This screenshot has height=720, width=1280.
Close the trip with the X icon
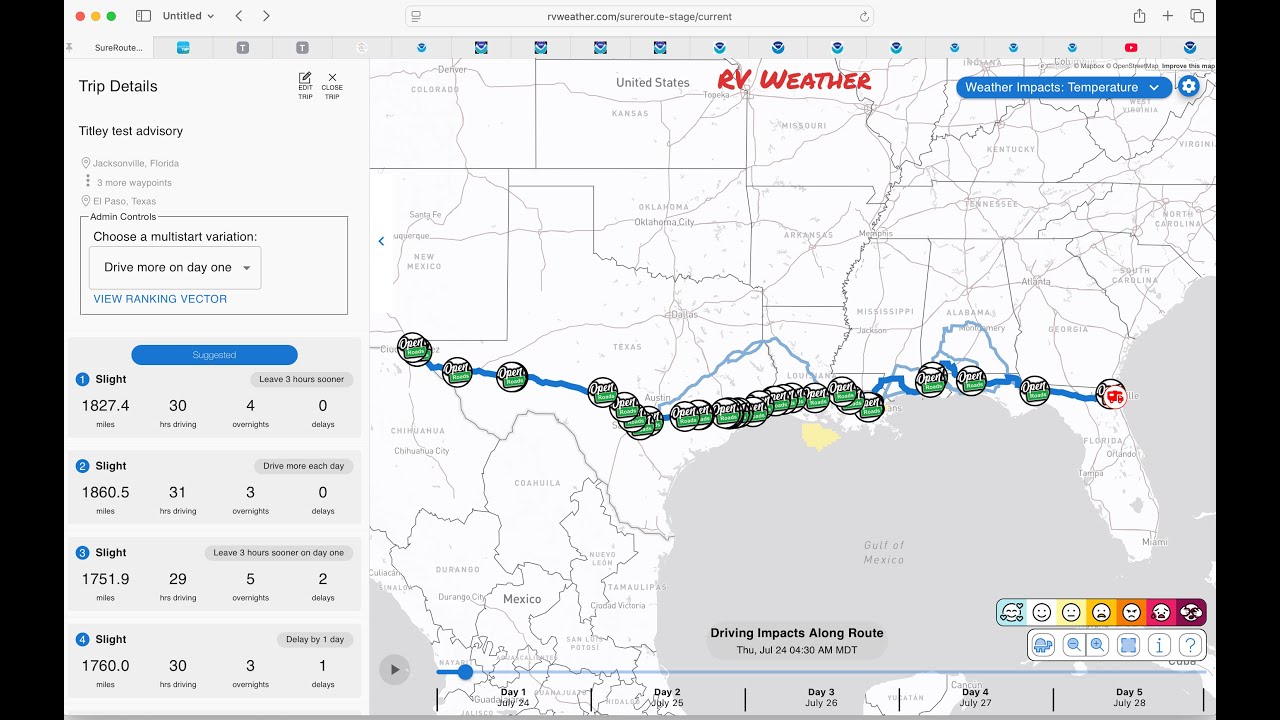pyautogui.click(x=332, y=78)
